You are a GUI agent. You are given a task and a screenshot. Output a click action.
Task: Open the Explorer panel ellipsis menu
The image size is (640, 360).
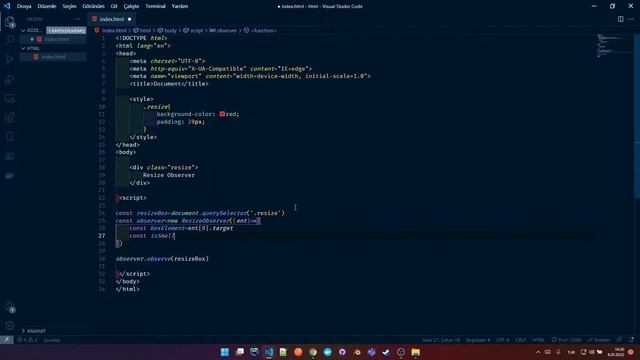coord(78,19)
